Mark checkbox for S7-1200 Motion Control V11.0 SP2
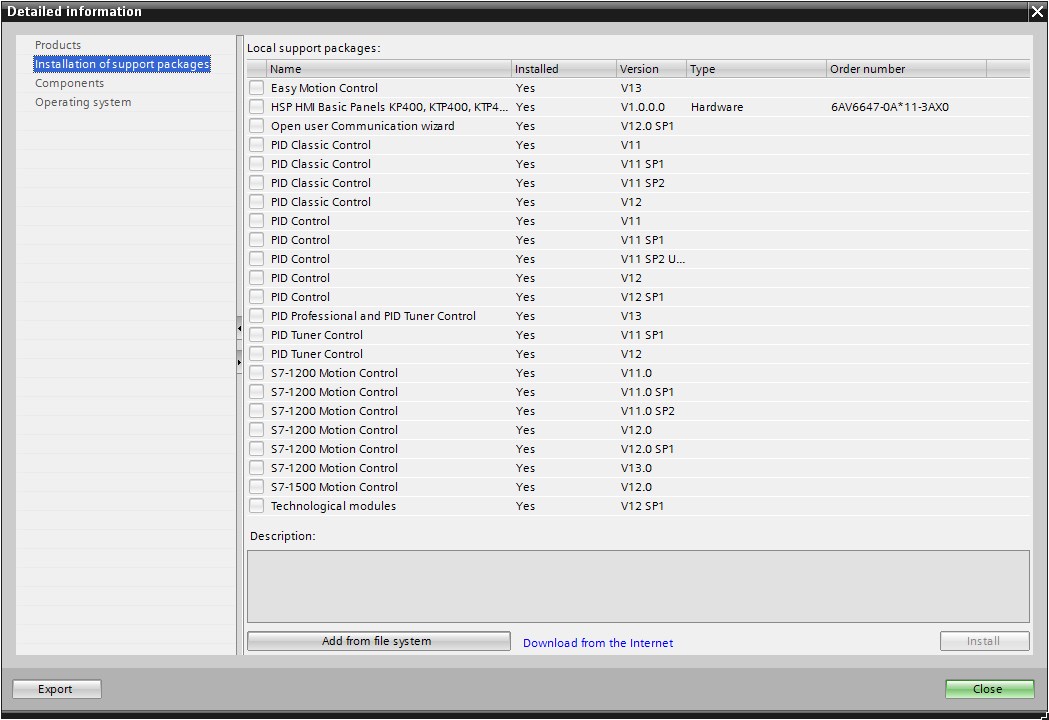The height and width of the screenshot is (720, 1049). pyautogui.click(x=256, y=411)
